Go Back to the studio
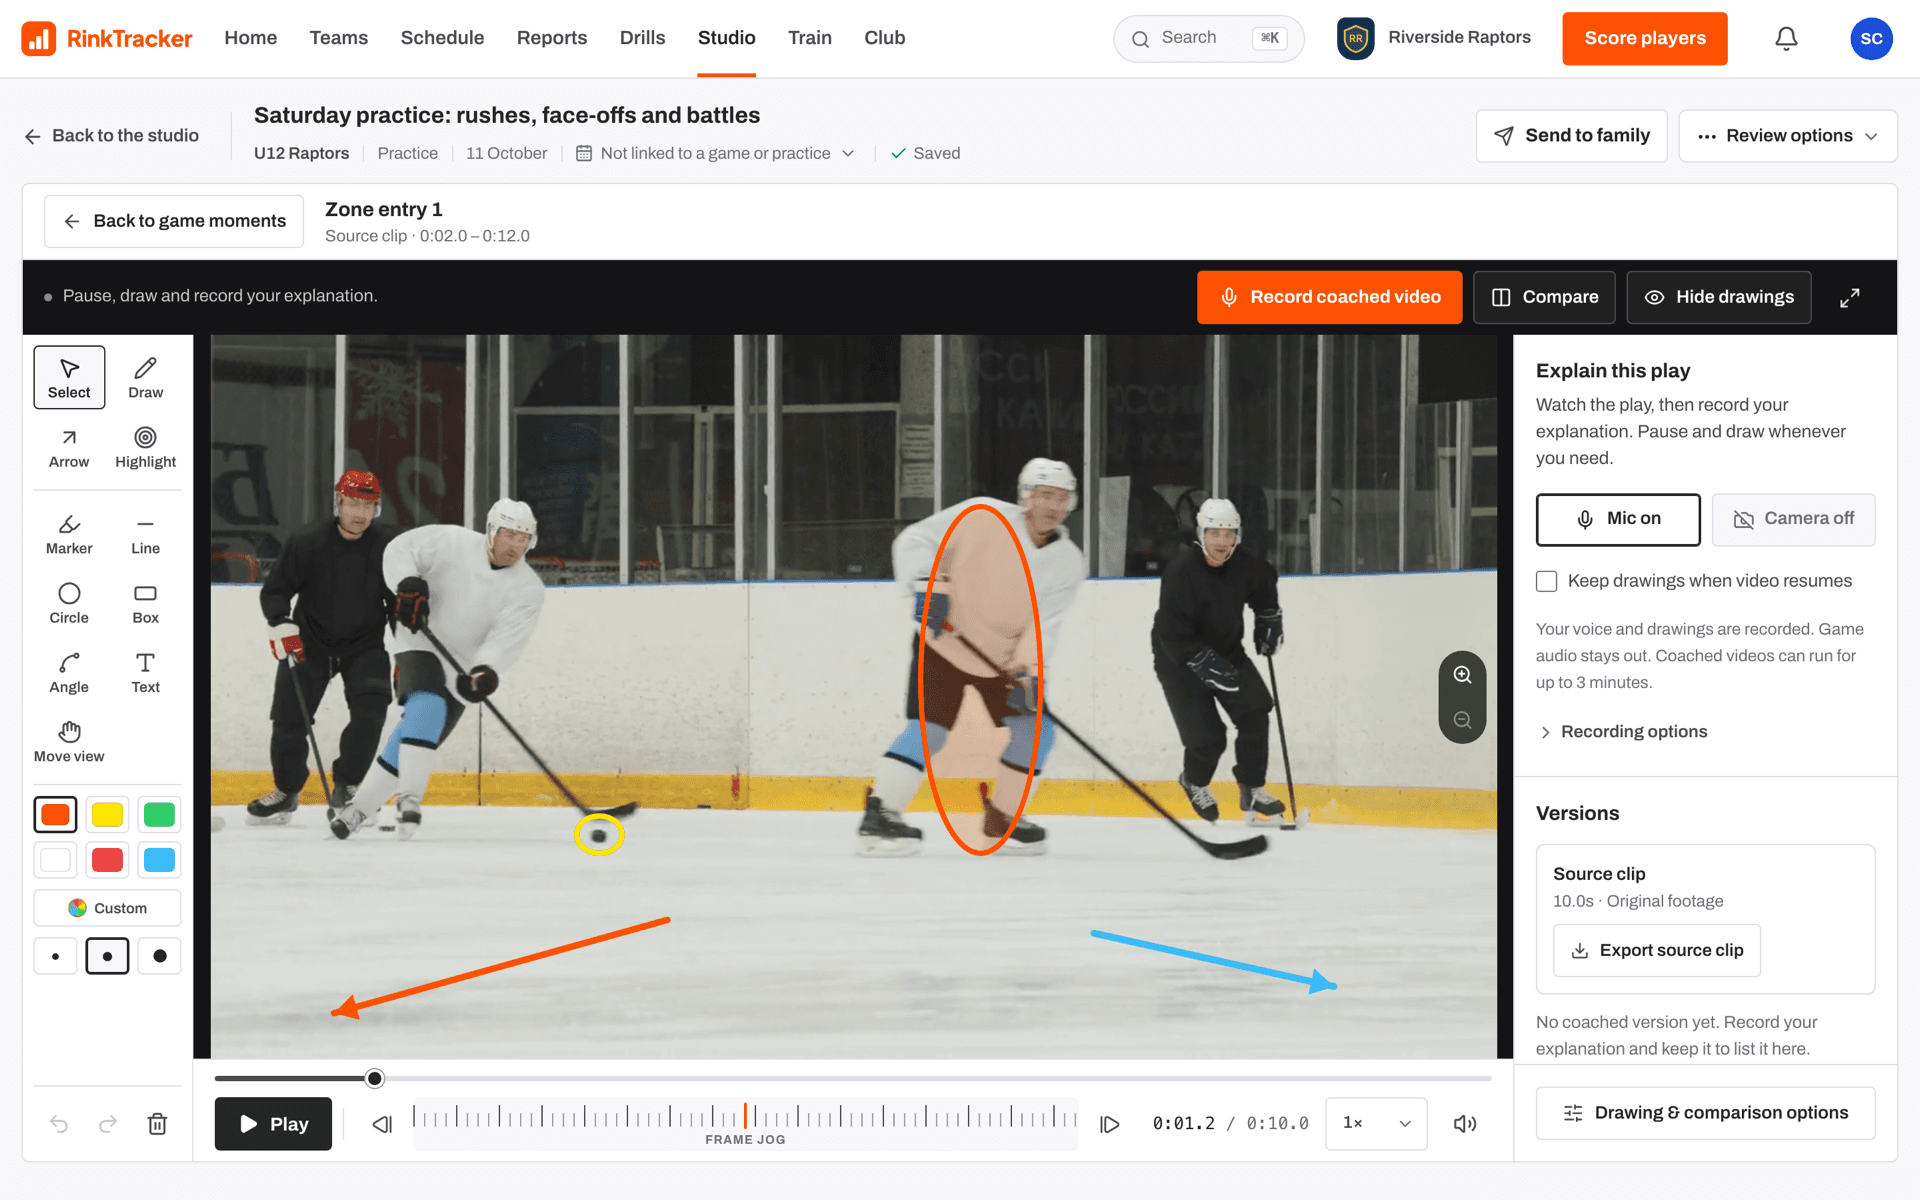 (111, 136)
